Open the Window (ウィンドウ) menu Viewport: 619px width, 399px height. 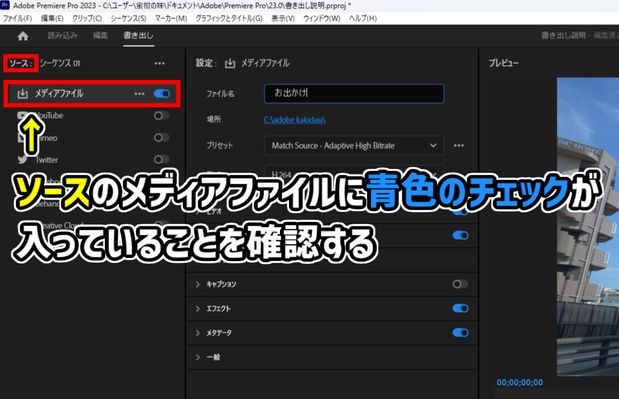click(x=321, y=19)
